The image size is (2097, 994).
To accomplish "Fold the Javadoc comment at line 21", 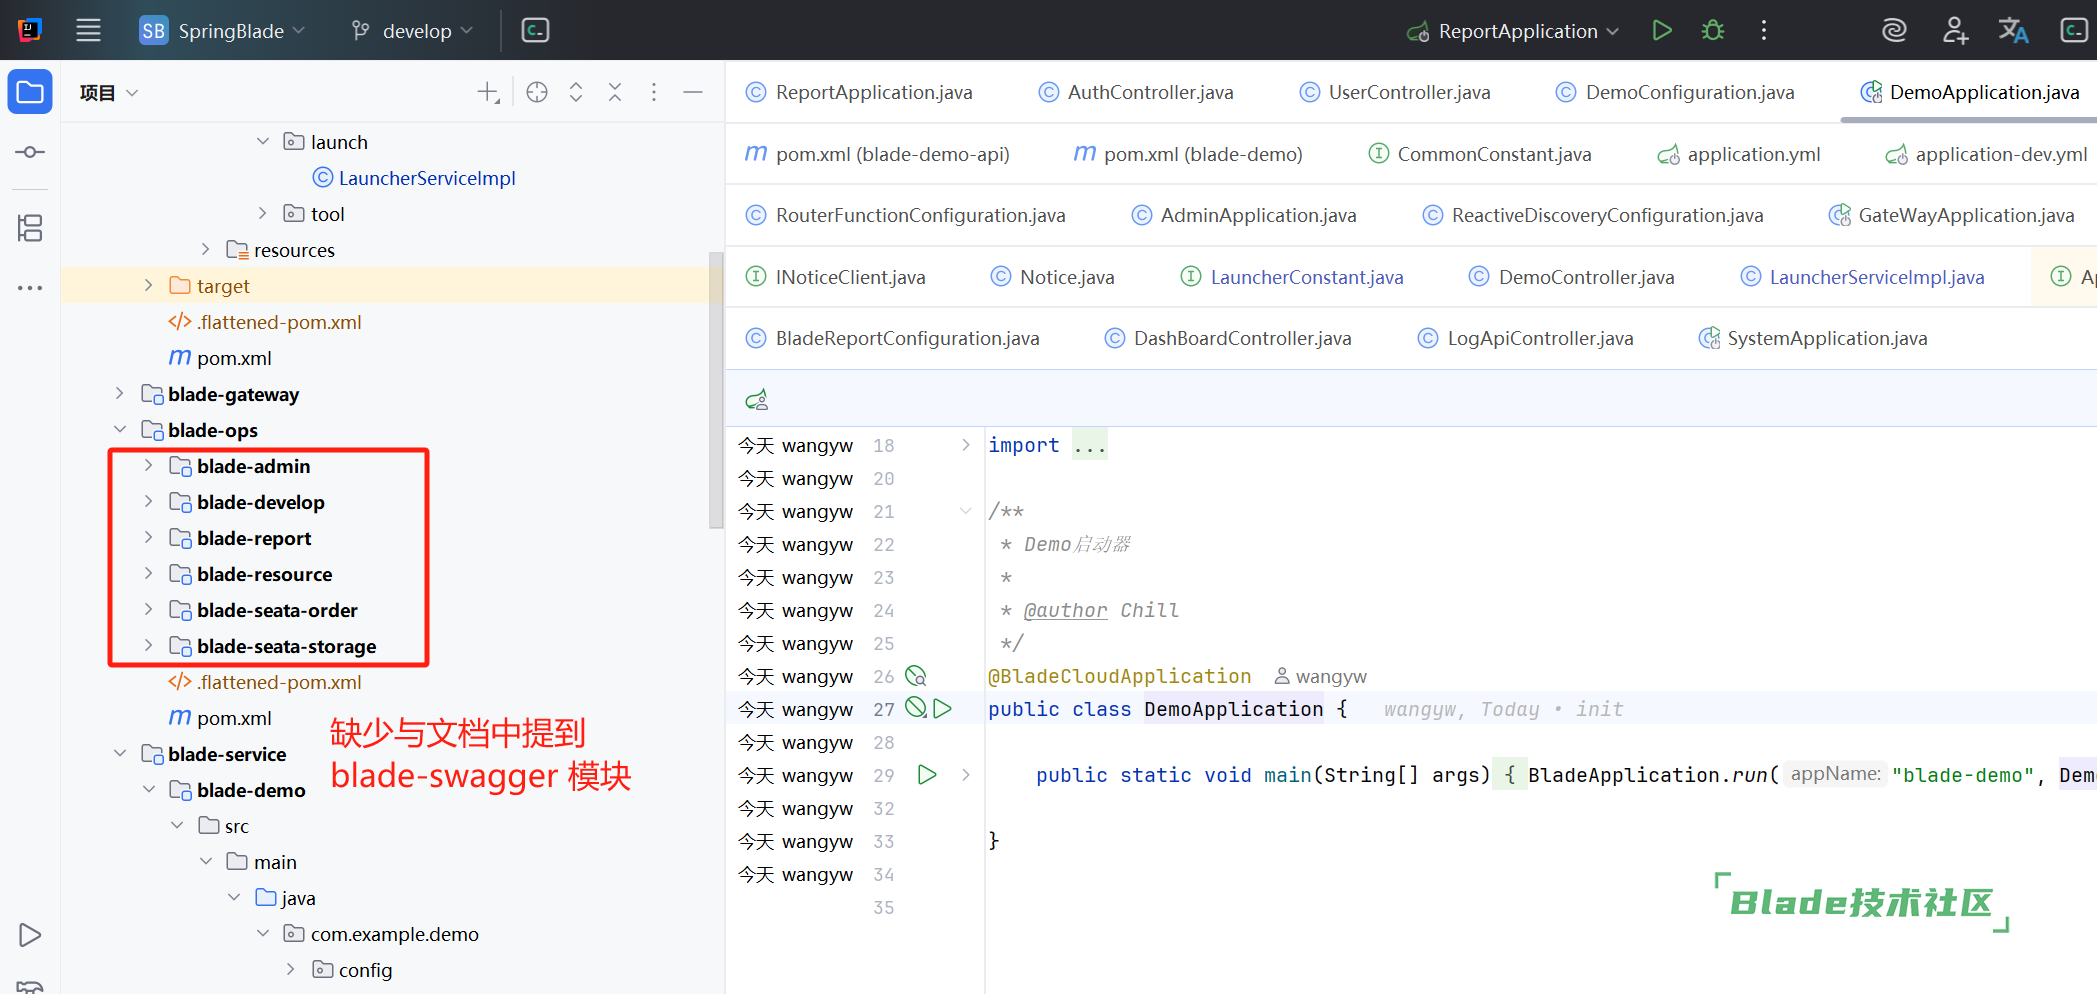I will tap(965, 511).
